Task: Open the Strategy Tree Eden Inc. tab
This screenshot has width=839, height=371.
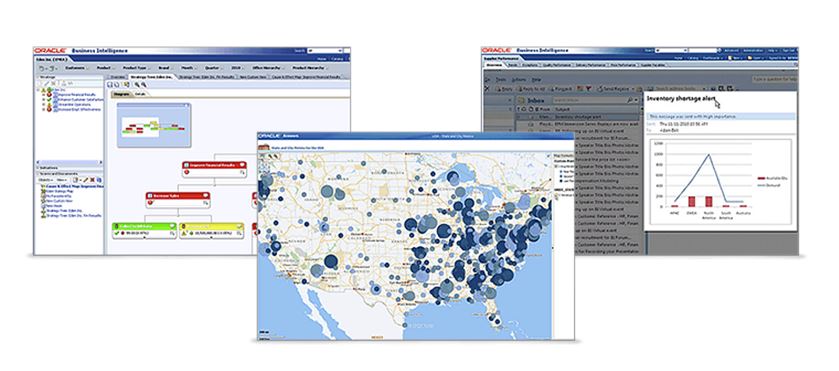Action: (152, 77)
